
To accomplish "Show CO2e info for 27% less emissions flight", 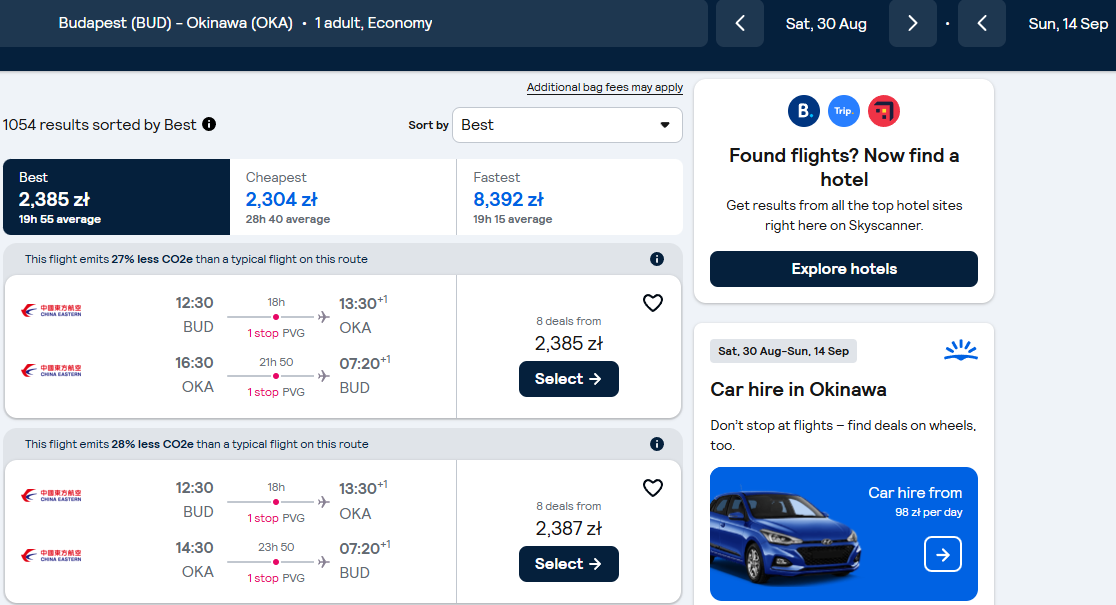I will pos(656,259).
